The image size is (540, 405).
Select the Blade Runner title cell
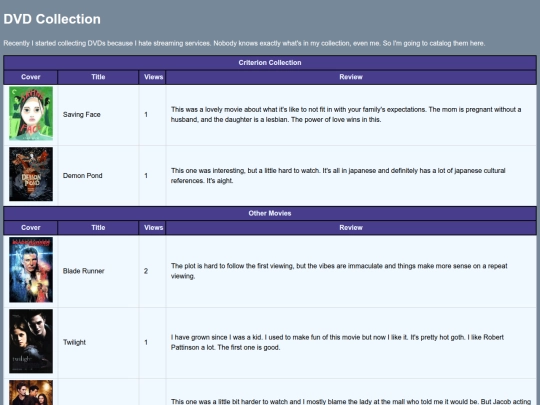[x=98, y=271]
